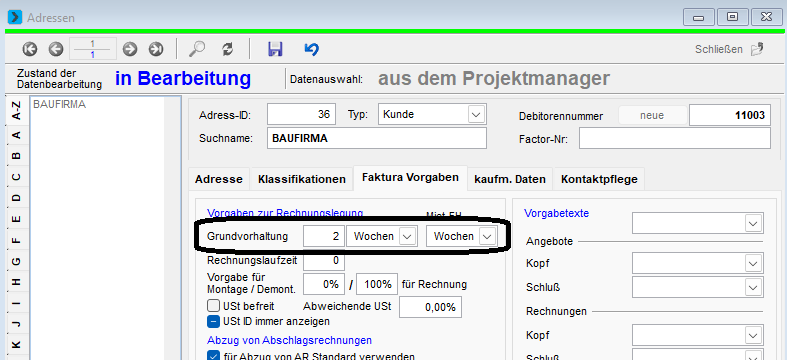Click the Abweichende USt field
Image resolution: width=787 pixels, height=360 pixels.
(430, 307)
